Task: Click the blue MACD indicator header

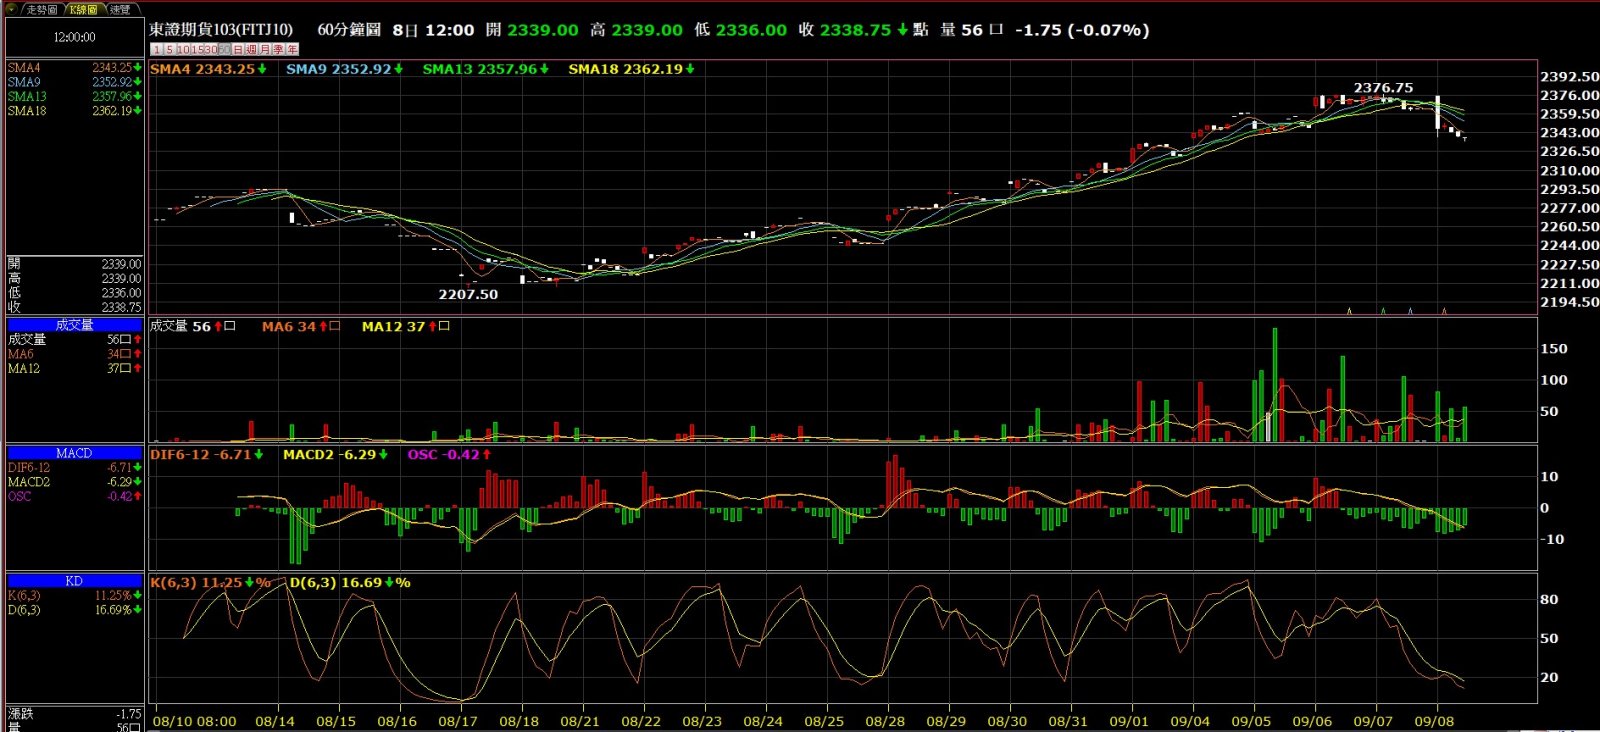Action: click(75, 453)
